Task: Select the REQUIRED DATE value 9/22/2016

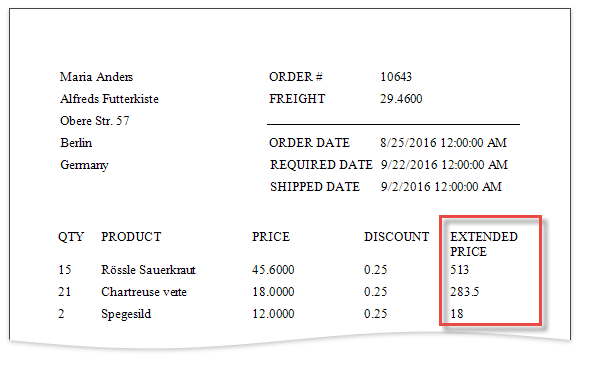Action: (x=444, y=165)
